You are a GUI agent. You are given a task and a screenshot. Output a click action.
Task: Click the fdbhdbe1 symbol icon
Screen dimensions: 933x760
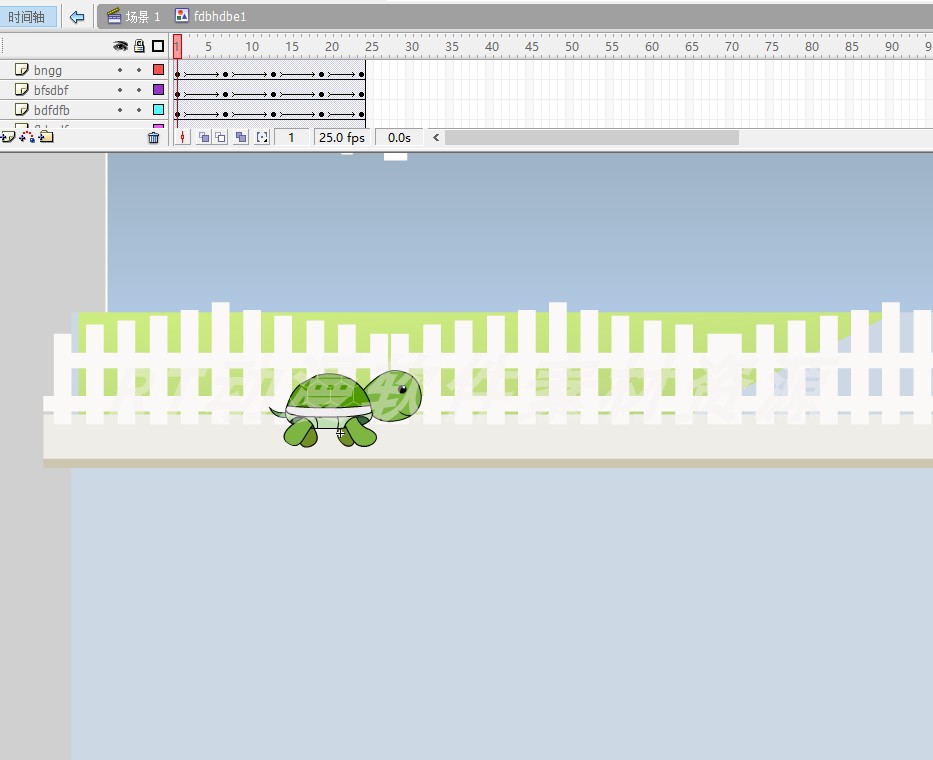pos(182,16)
